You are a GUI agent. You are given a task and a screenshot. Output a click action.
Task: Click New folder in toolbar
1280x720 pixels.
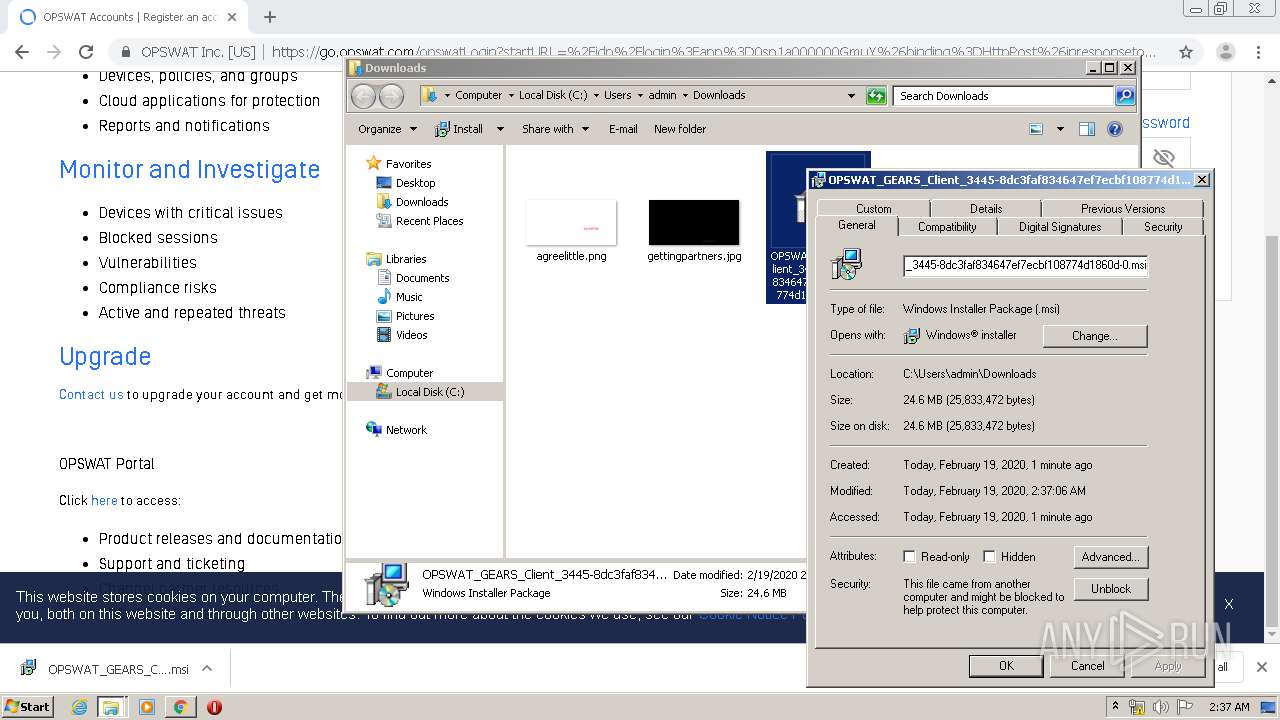click(680, 129)
